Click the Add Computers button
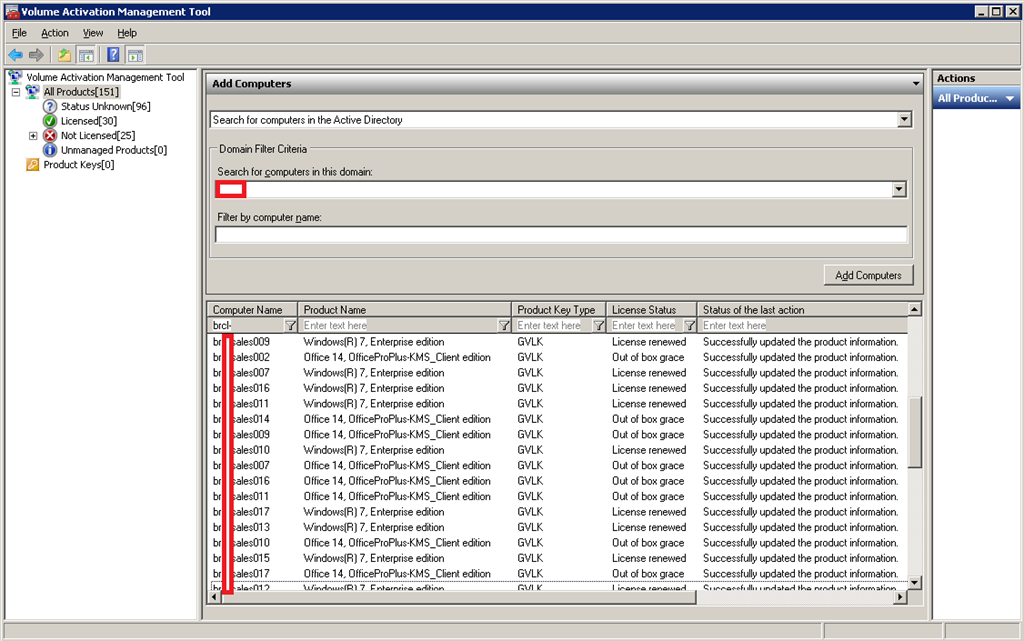Image resolution: width=1024 pixels, height=641 pixels. click(x=868, y=275)
